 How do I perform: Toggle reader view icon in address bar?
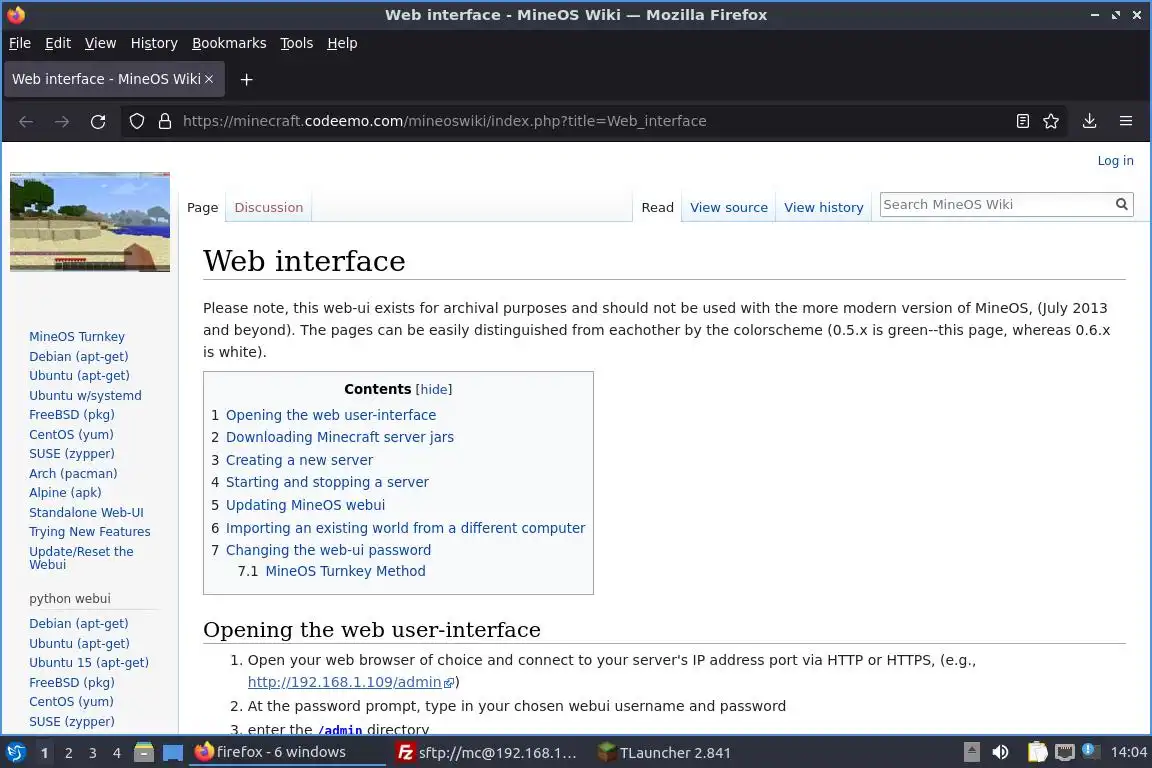(1023, 121)
